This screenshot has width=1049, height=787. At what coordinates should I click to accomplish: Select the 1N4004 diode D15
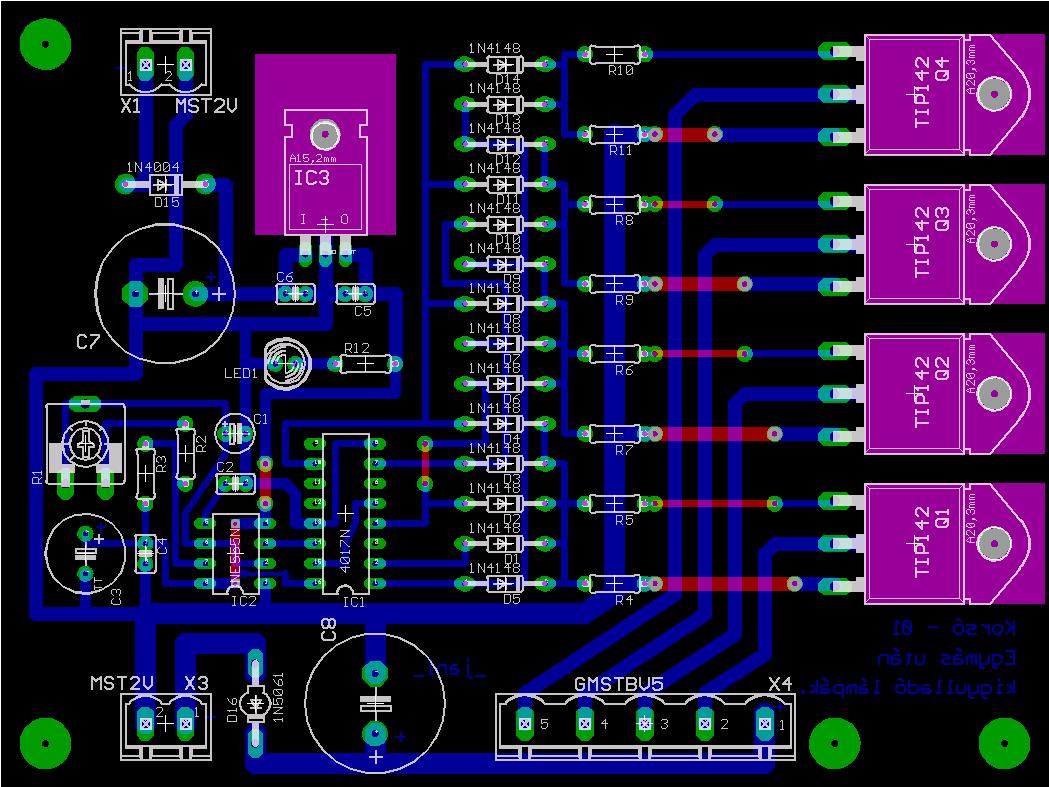tap(165, 183)
